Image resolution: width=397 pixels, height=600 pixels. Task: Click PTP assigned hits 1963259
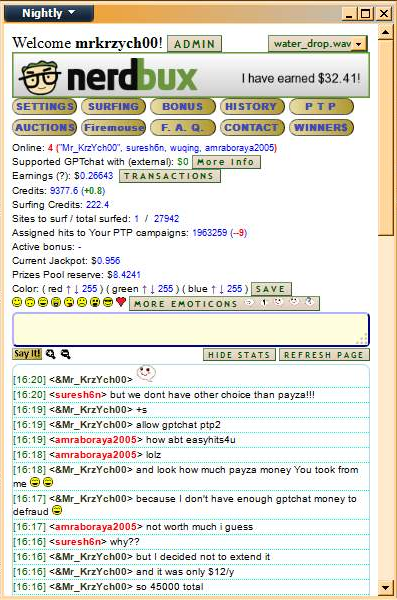[x=210, y=233]
